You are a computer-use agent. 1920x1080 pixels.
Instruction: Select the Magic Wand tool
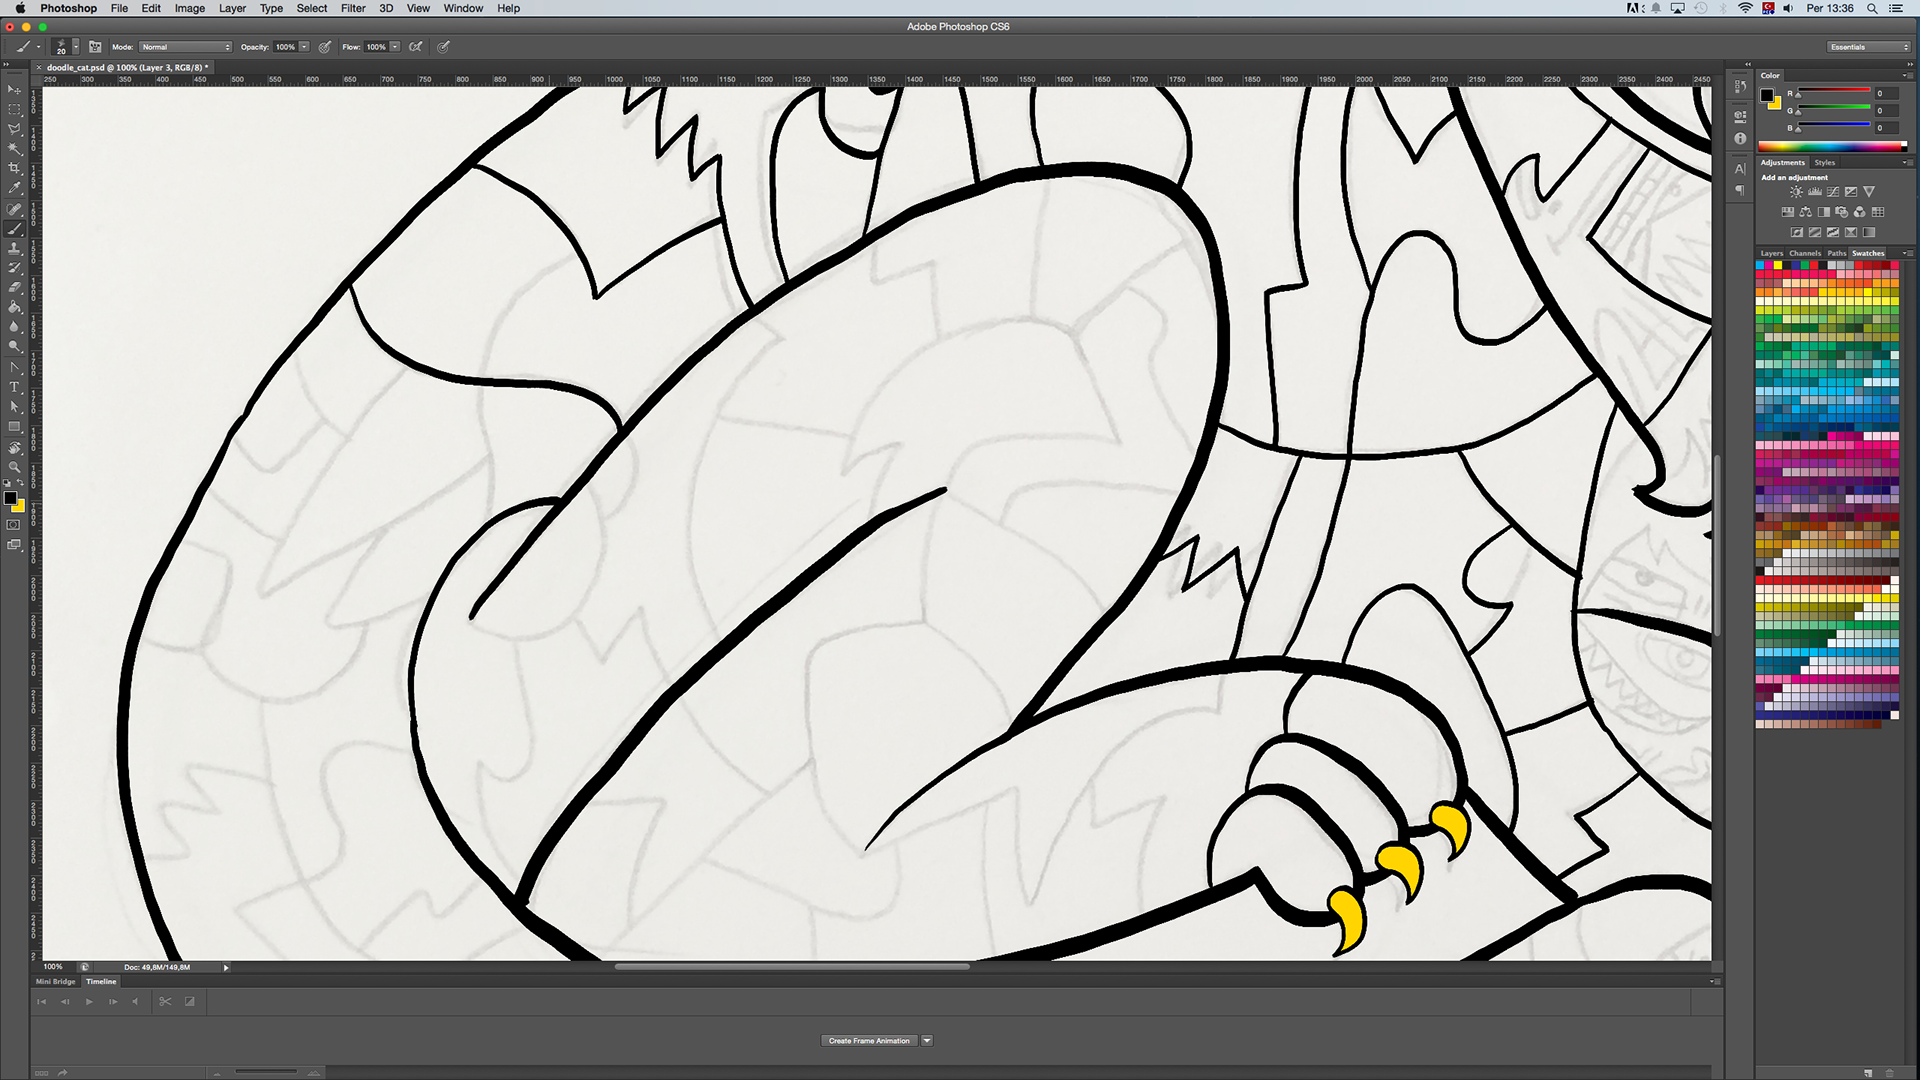point(14,148)
